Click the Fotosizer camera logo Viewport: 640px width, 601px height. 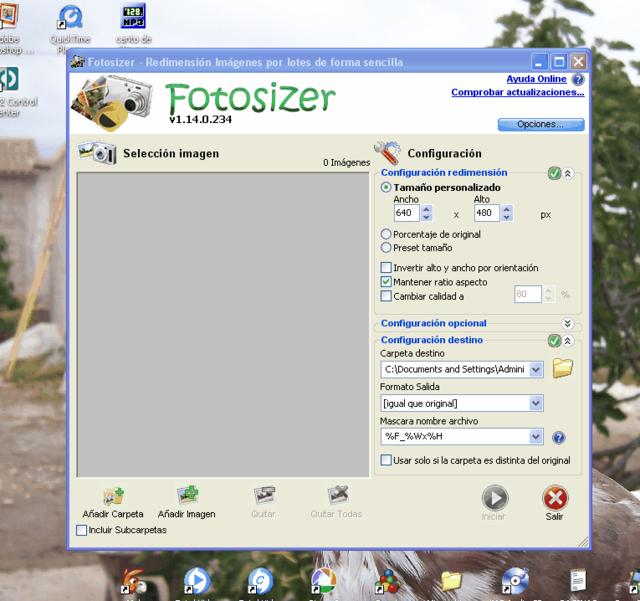coord(111,103)
